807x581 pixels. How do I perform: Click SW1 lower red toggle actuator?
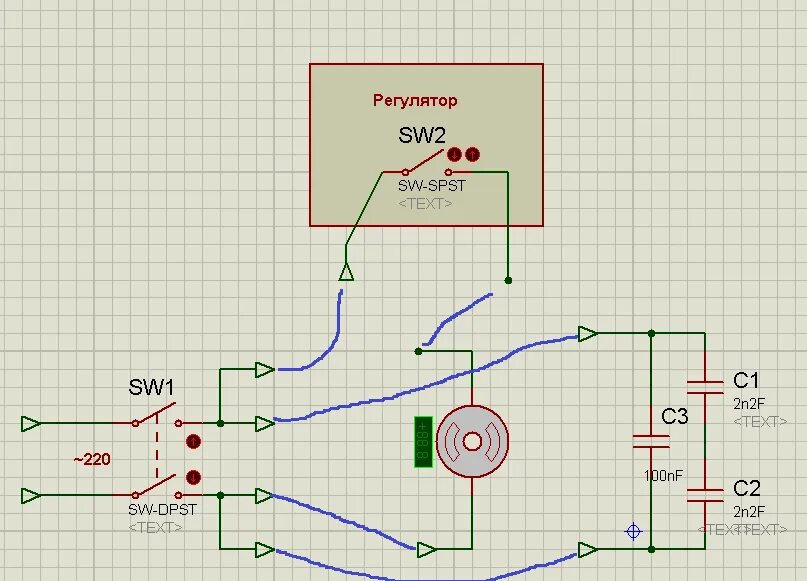pos(193,478)
